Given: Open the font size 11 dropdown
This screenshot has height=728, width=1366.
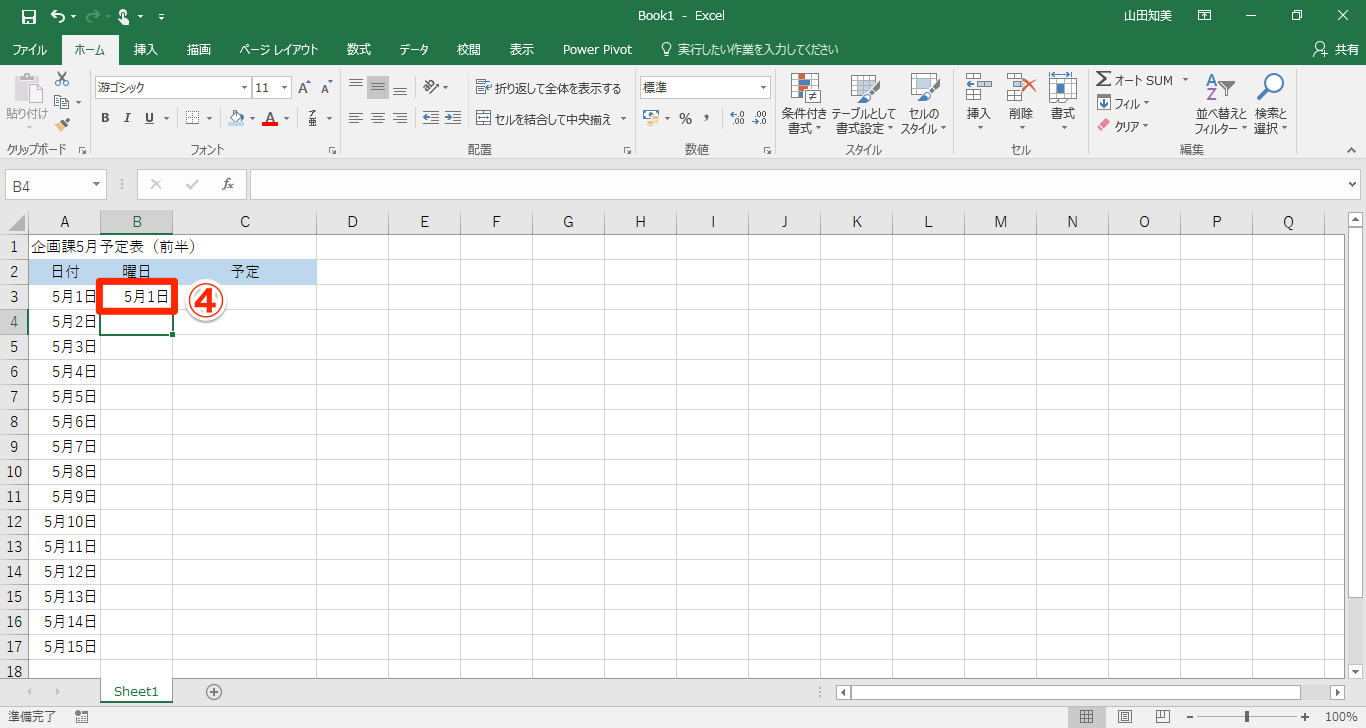Looking at the screenshot, I should coord(285,88).
